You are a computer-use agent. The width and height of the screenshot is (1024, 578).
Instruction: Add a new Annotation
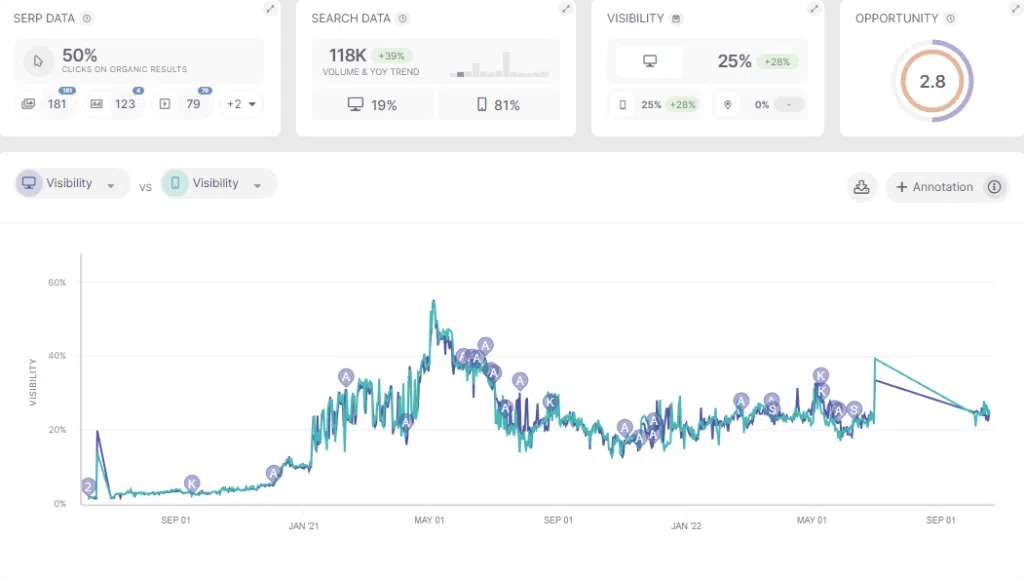[x=935, y=187]
